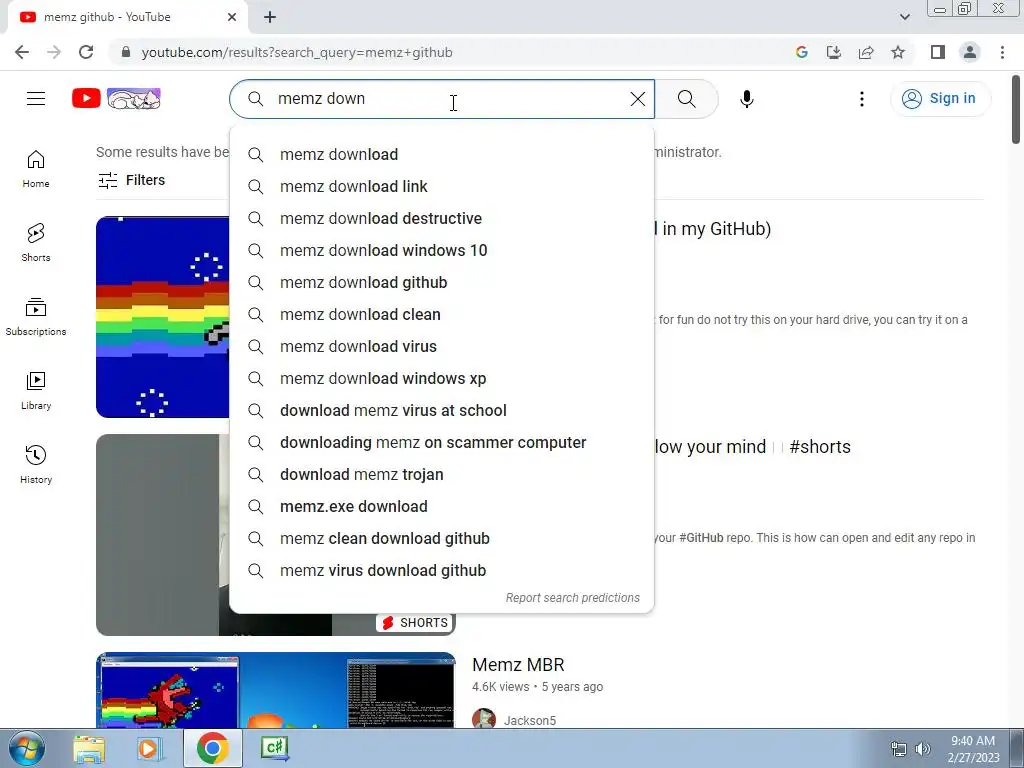Open History in the sidebar

(36, 464)
